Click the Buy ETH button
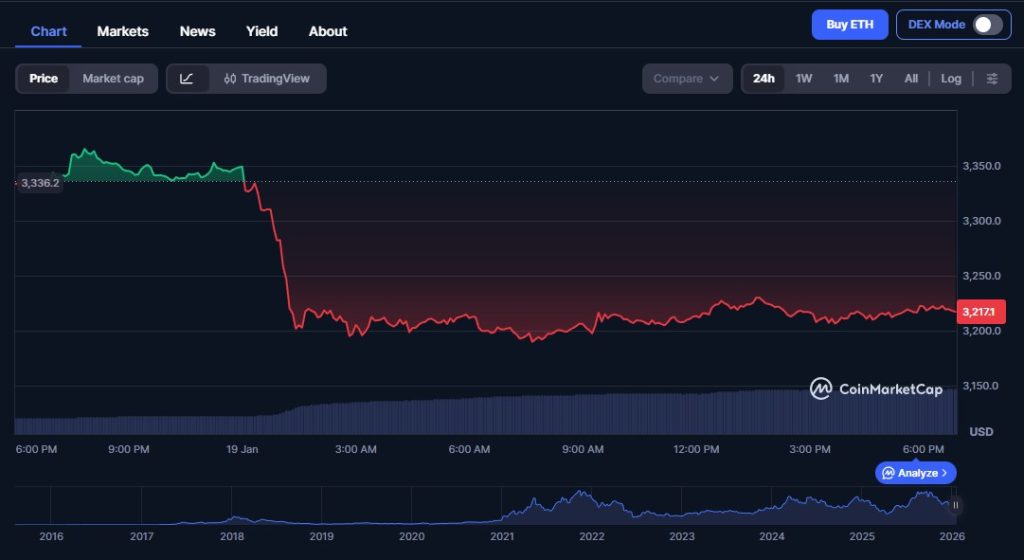 (849, 25)
